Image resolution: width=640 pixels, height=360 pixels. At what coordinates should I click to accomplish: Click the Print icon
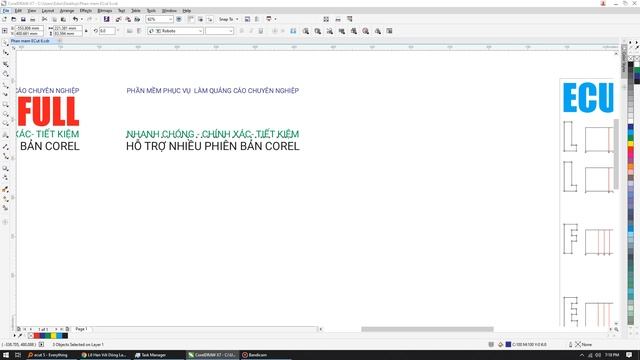32,19
